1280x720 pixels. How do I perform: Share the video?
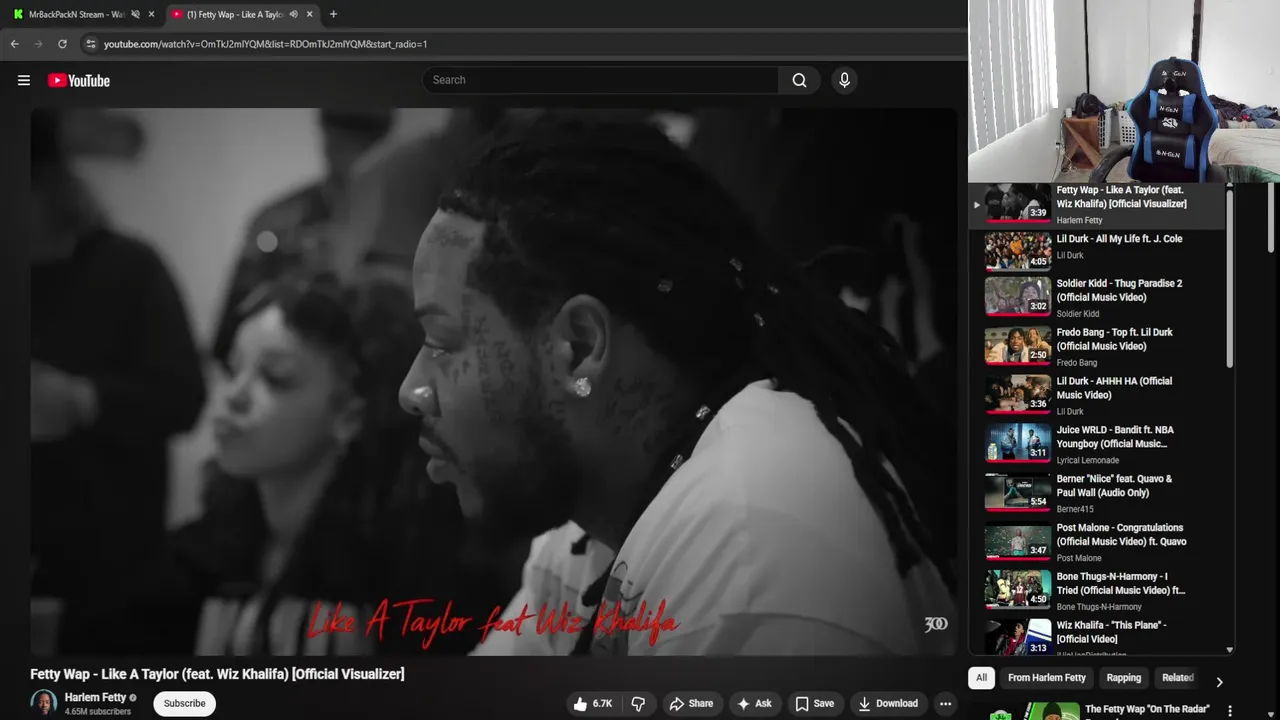(x=691, y=704)
